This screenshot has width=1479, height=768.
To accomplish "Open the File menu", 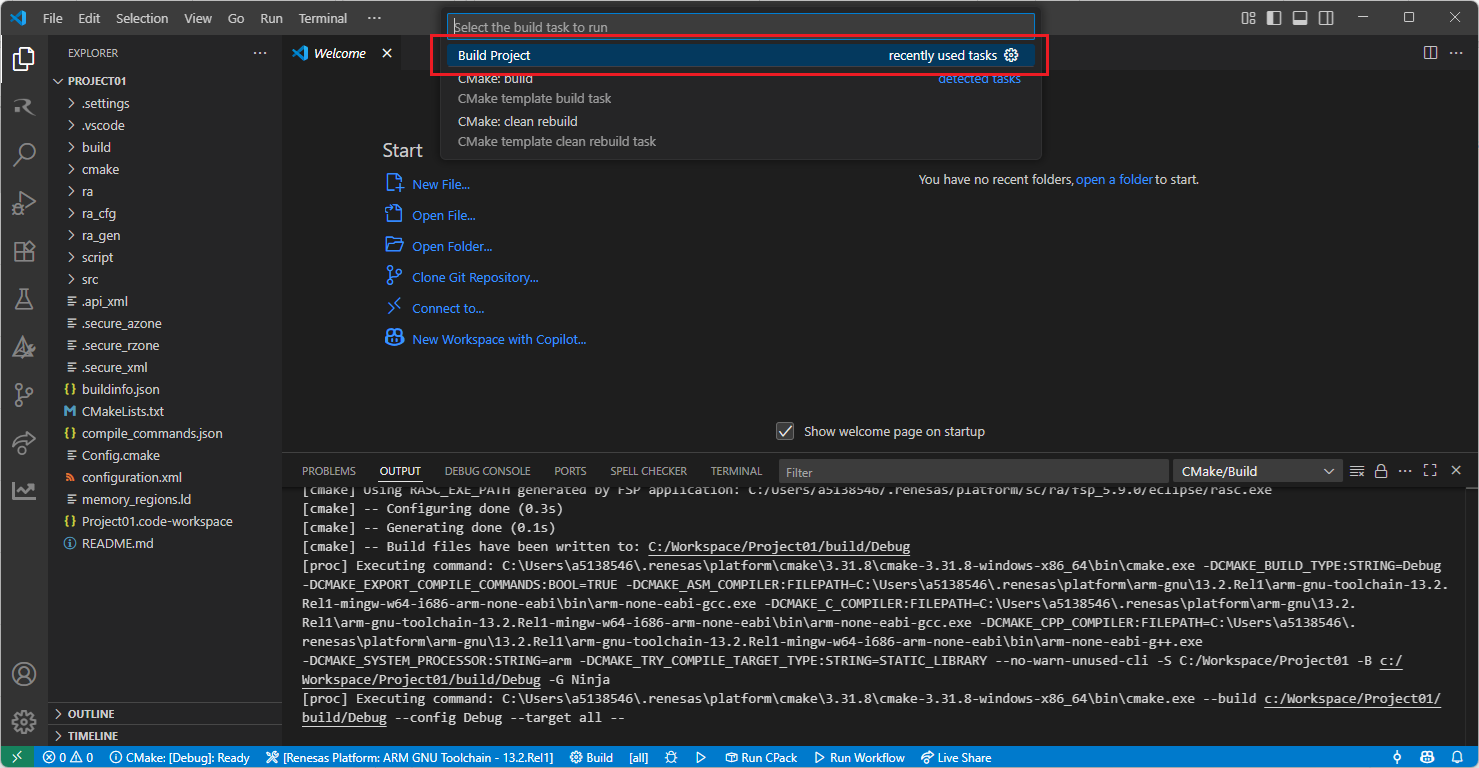I will click(x=53, y=18).
